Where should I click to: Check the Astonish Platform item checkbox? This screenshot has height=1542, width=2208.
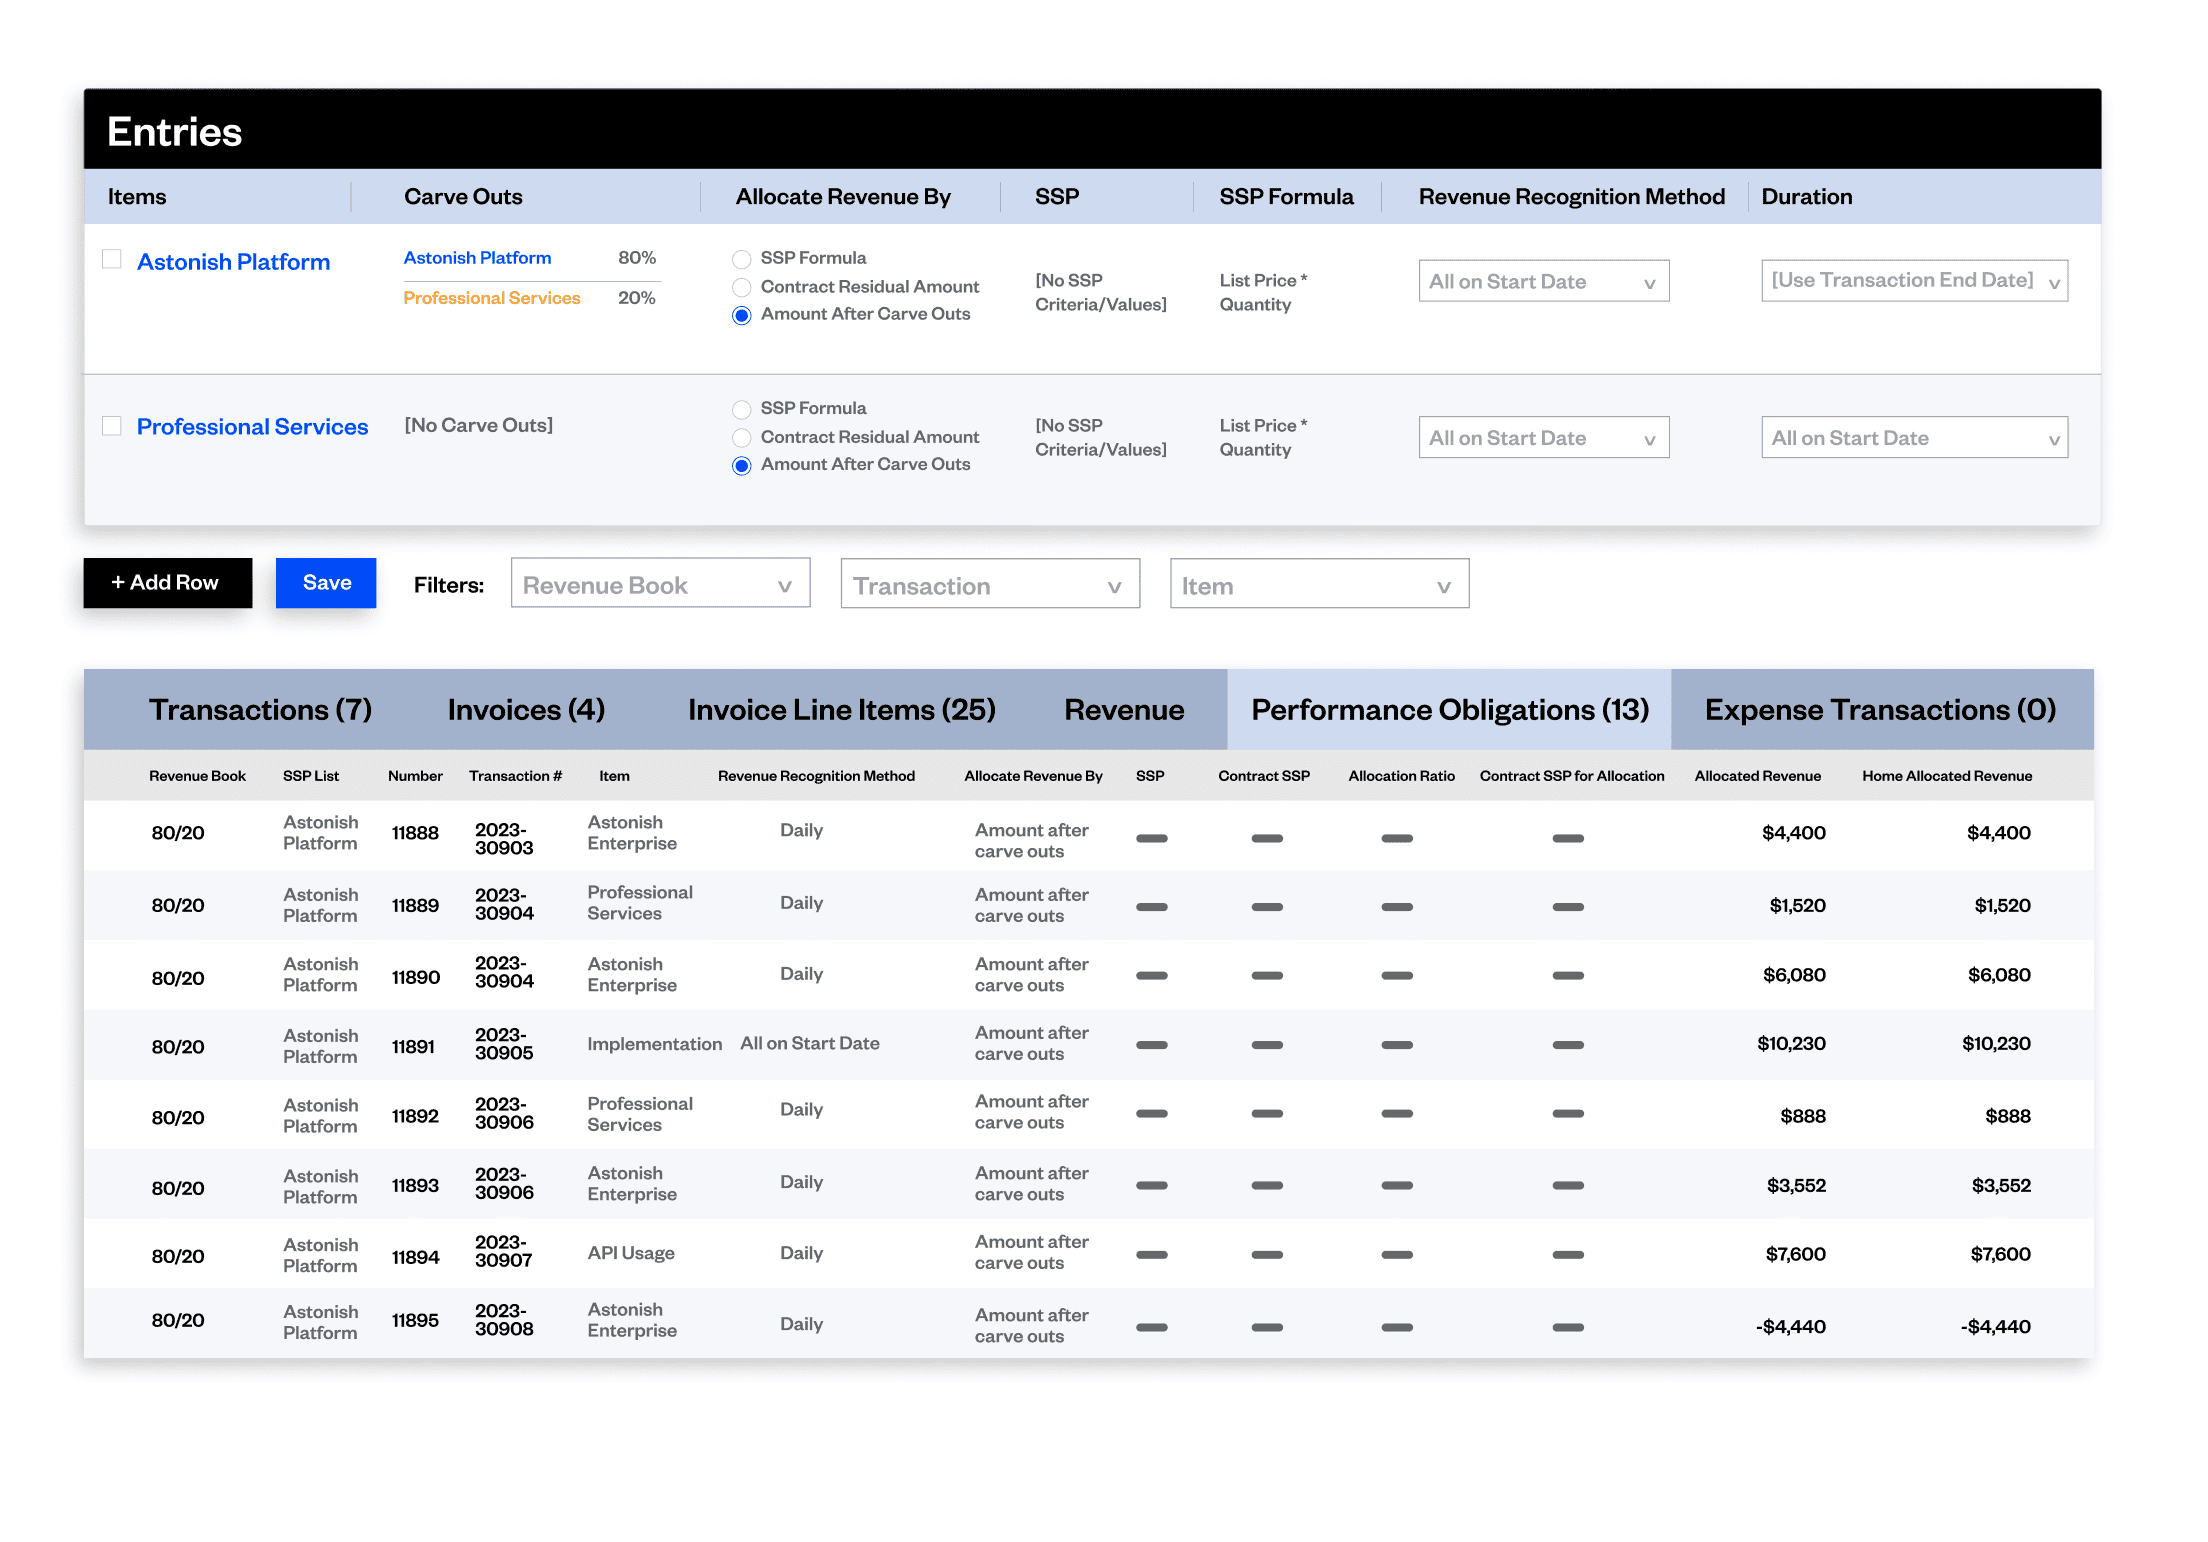tap(112, 260)
